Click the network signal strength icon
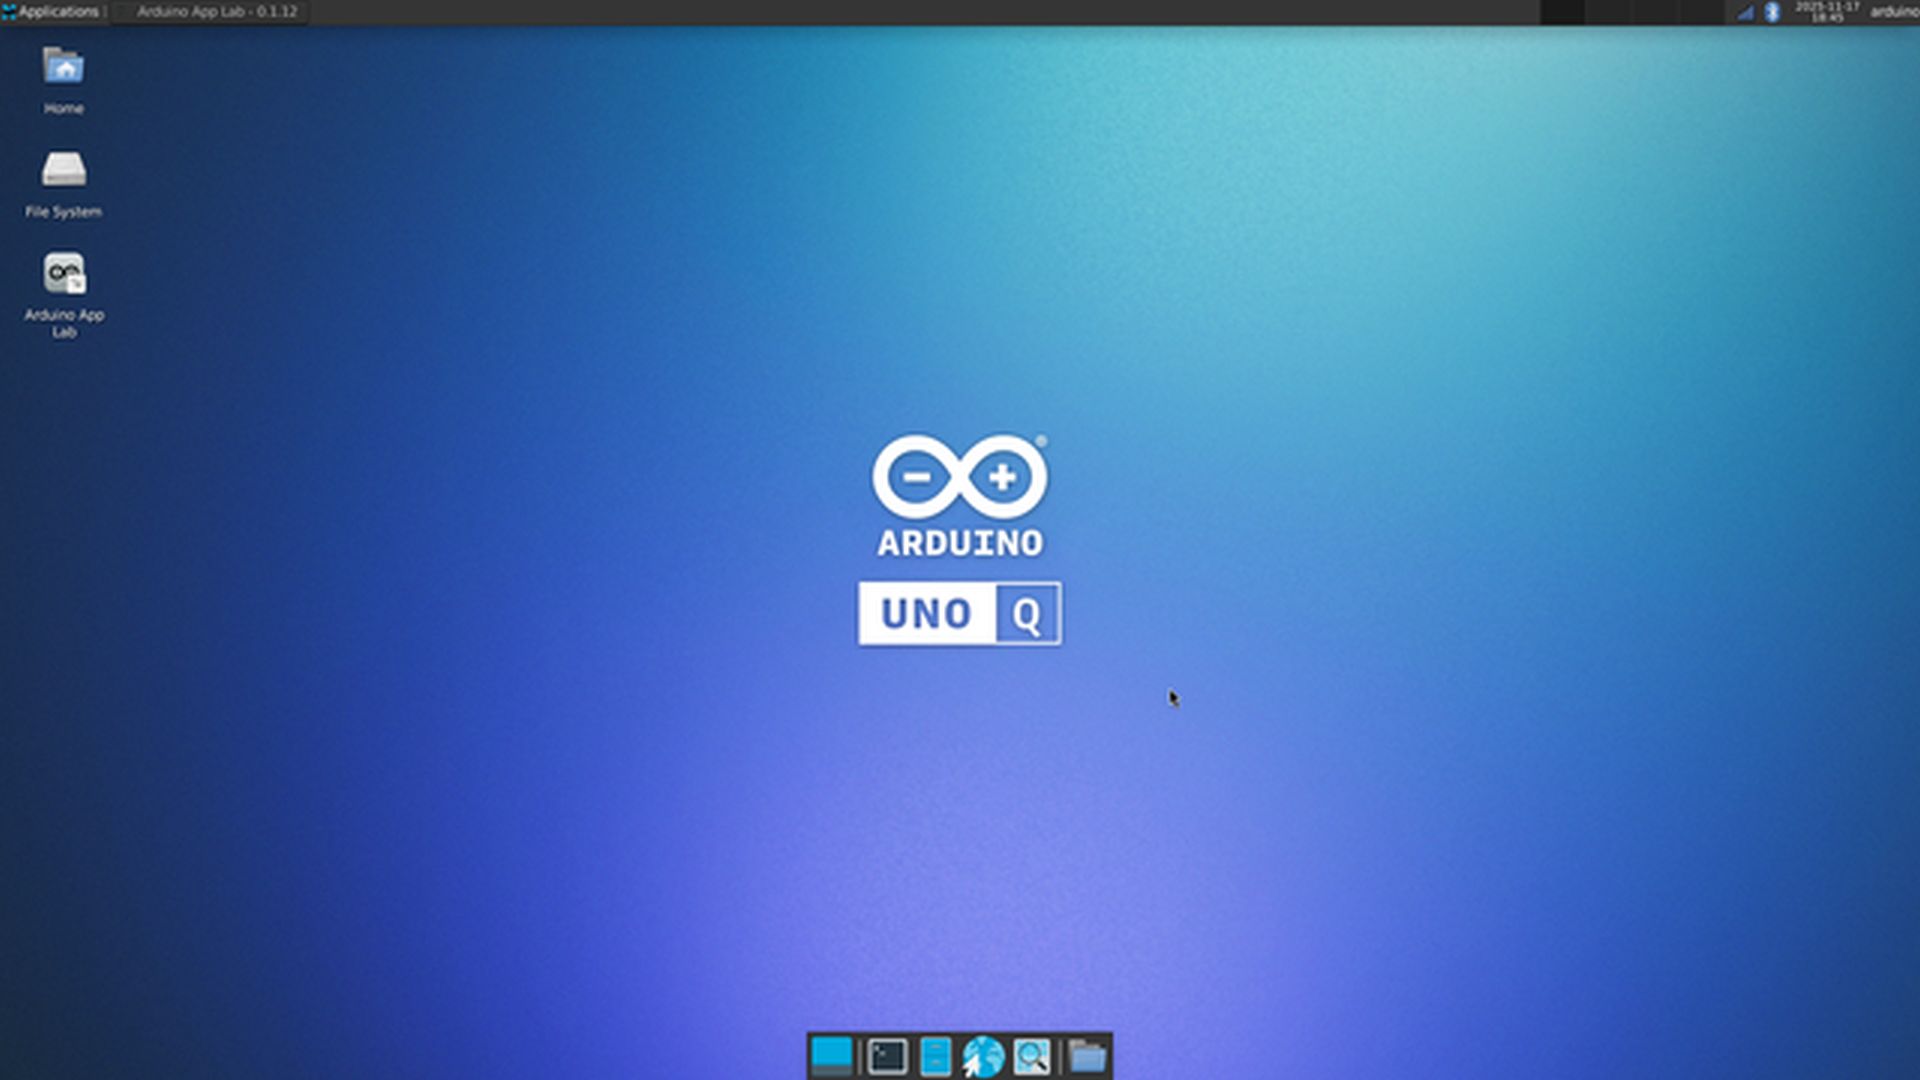1920x1080 pixels. pos(1746,12)
